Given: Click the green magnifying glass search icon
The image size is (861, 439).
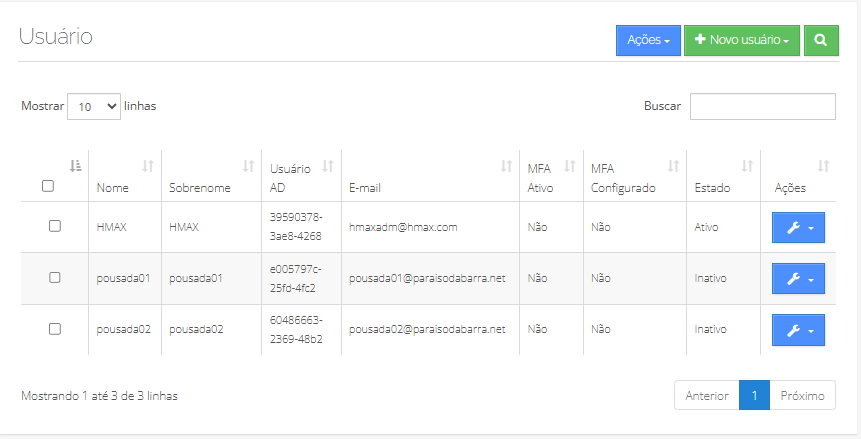Looking at the screenshot, I should [x=821, y=40].
